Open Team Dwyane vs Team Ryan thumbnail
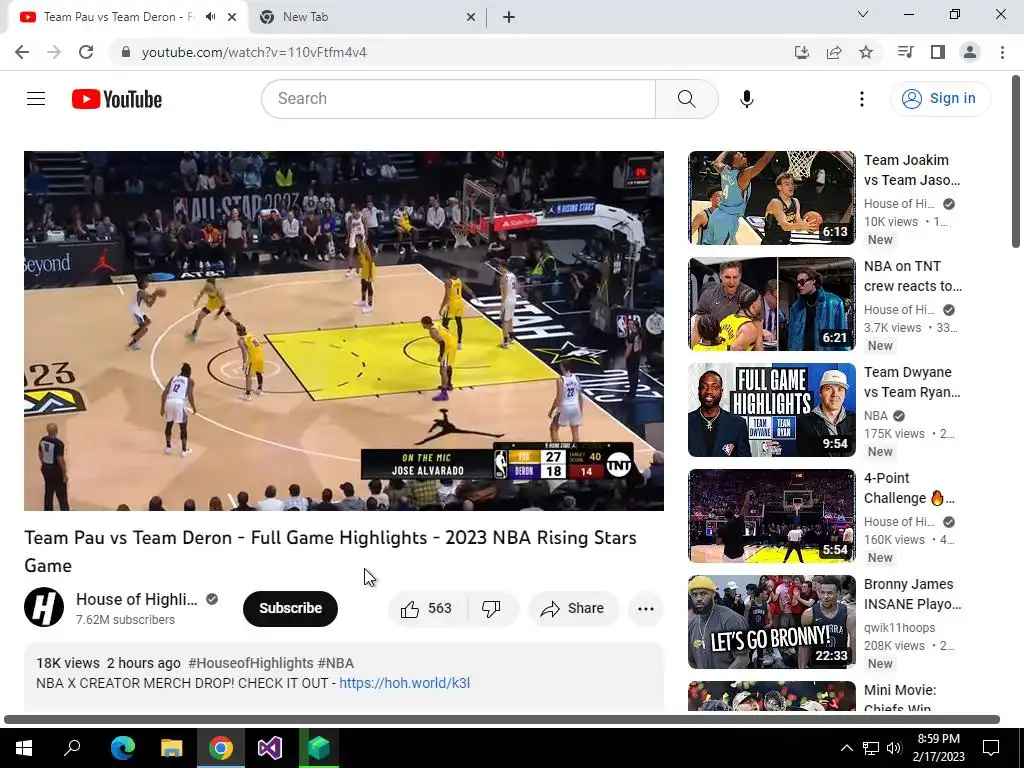Image resolution: width=1024 pixels, height=768 pixels. (771, 410)
